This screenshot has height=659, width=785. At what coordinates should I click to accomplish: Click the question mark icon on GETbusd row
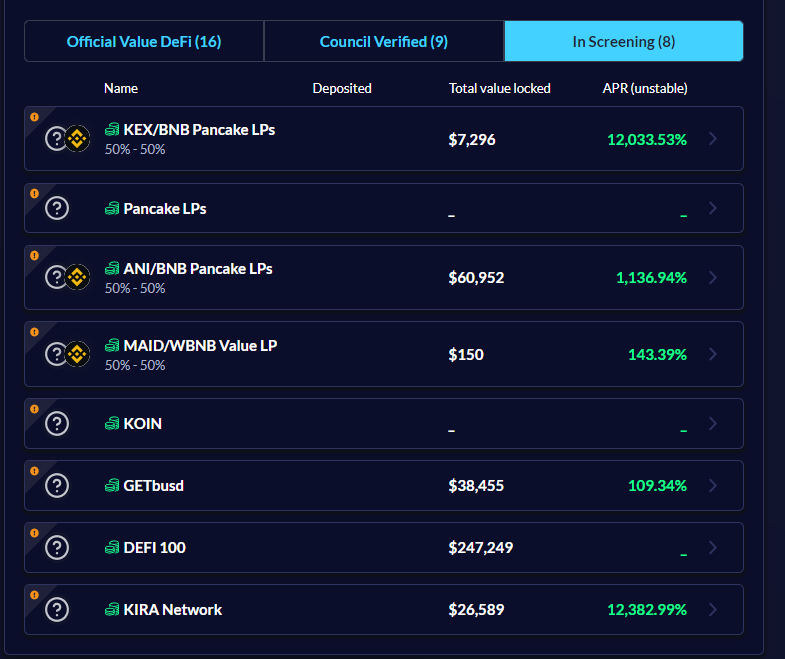click(x=57, y=486)
